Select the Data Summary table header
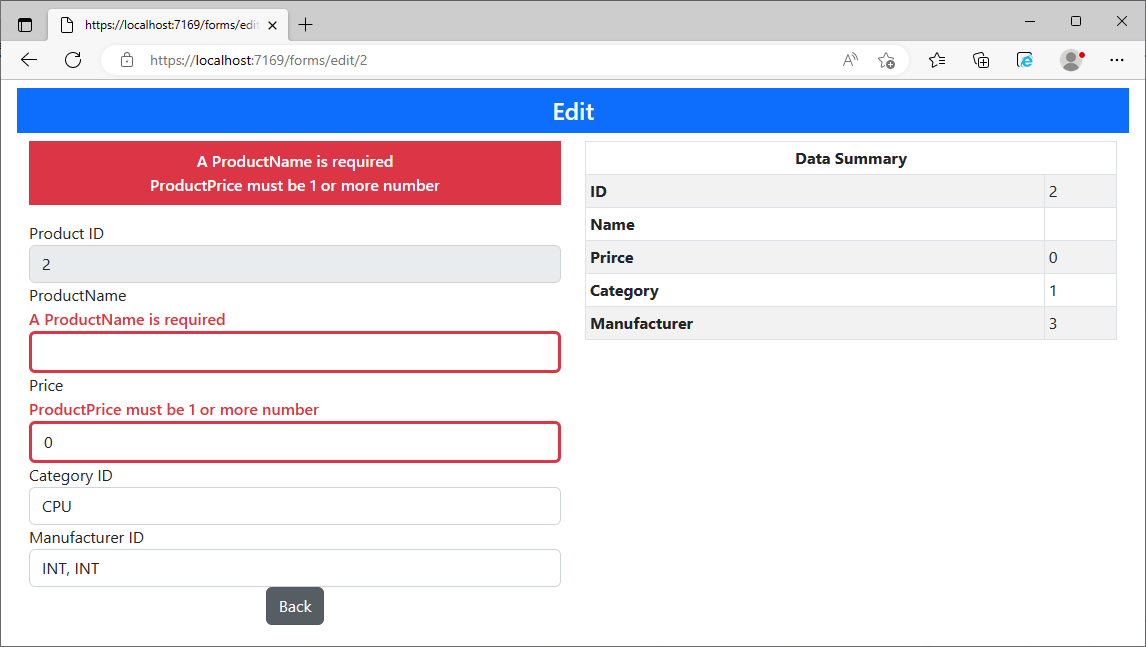The image size is (1146, 647). 850,158
